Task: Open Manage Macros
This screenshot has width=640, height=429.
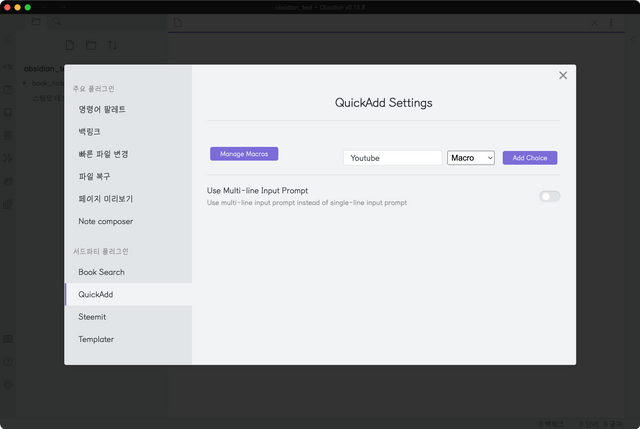Action: pyautogui.click(x=244, y=154)
